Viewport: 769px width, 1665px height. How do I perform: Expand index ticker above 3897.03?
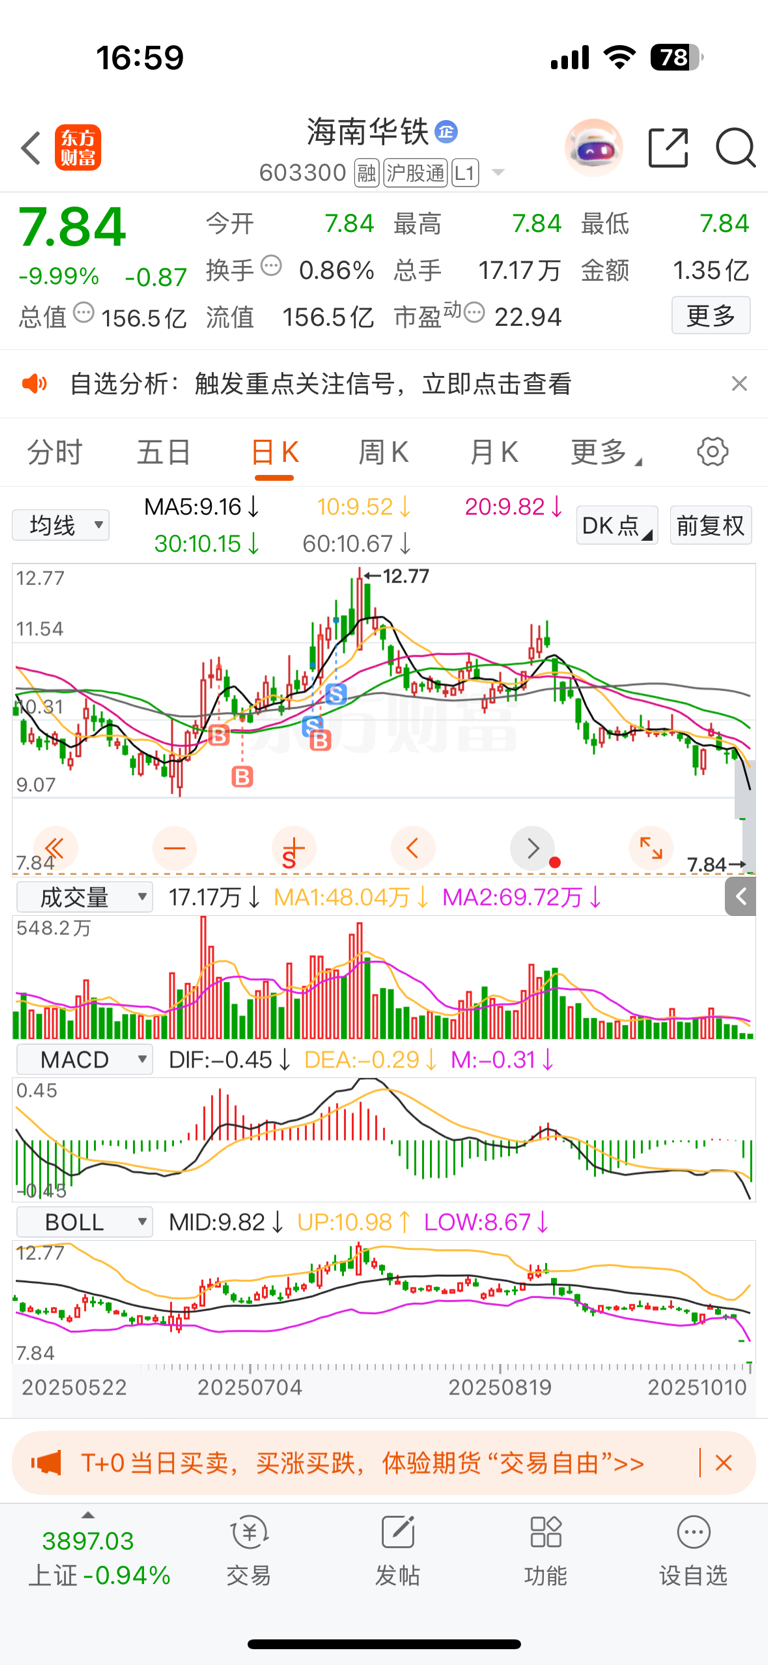[x=88, y=1515]
